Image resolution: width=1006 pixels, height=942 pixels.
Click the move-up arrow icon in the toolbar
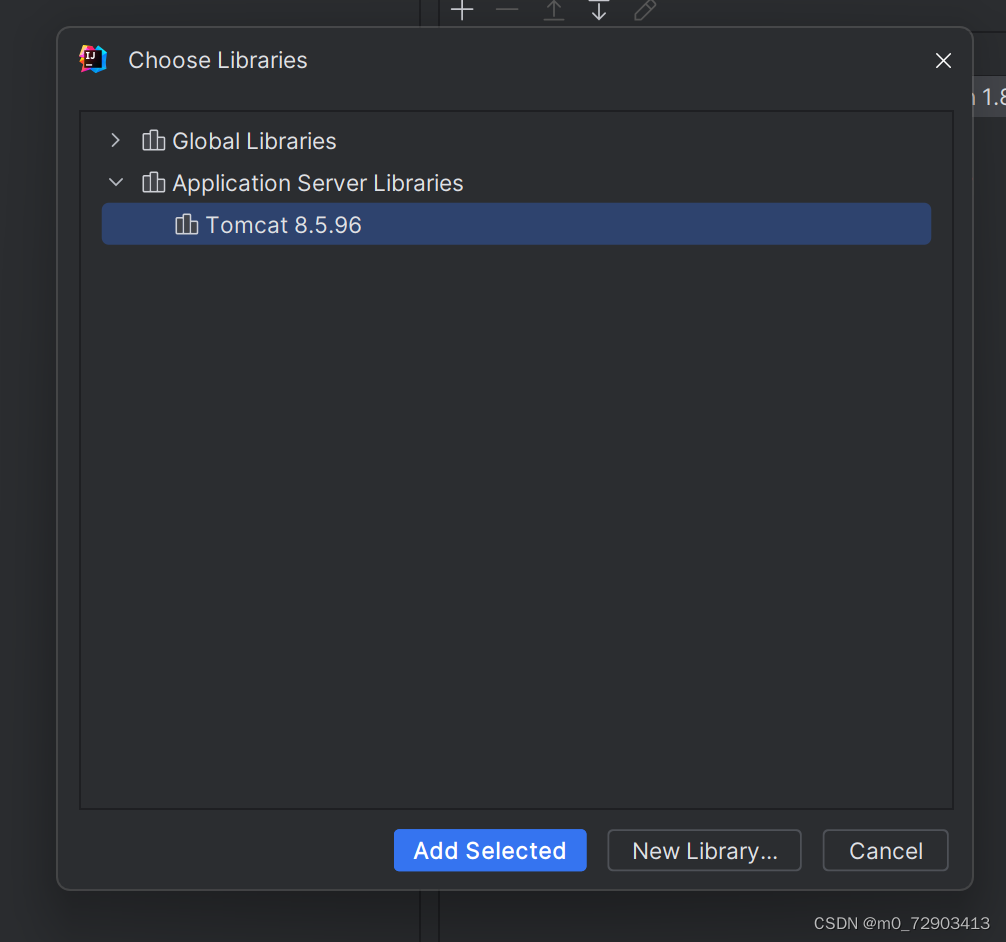point(553,11)
